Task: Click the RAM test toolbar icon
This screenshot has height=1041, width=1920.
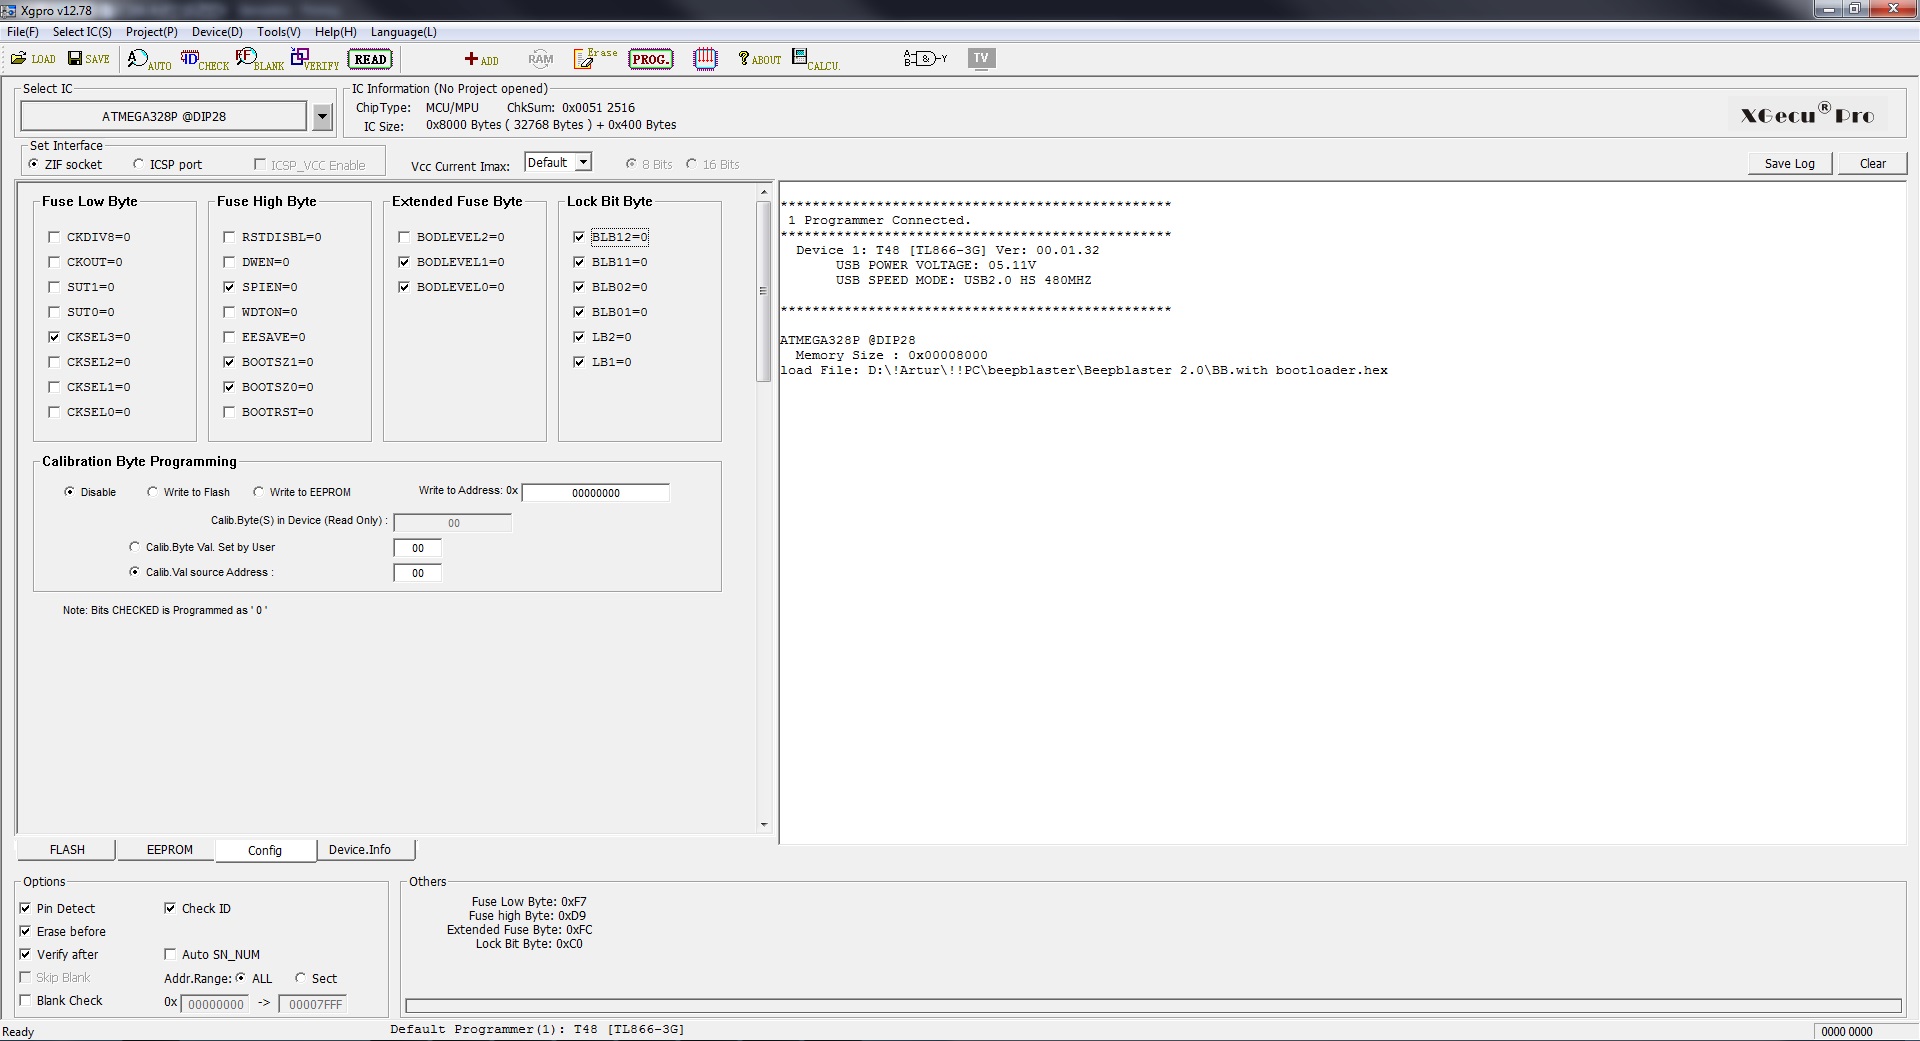Action: click(x=540, y=59)
